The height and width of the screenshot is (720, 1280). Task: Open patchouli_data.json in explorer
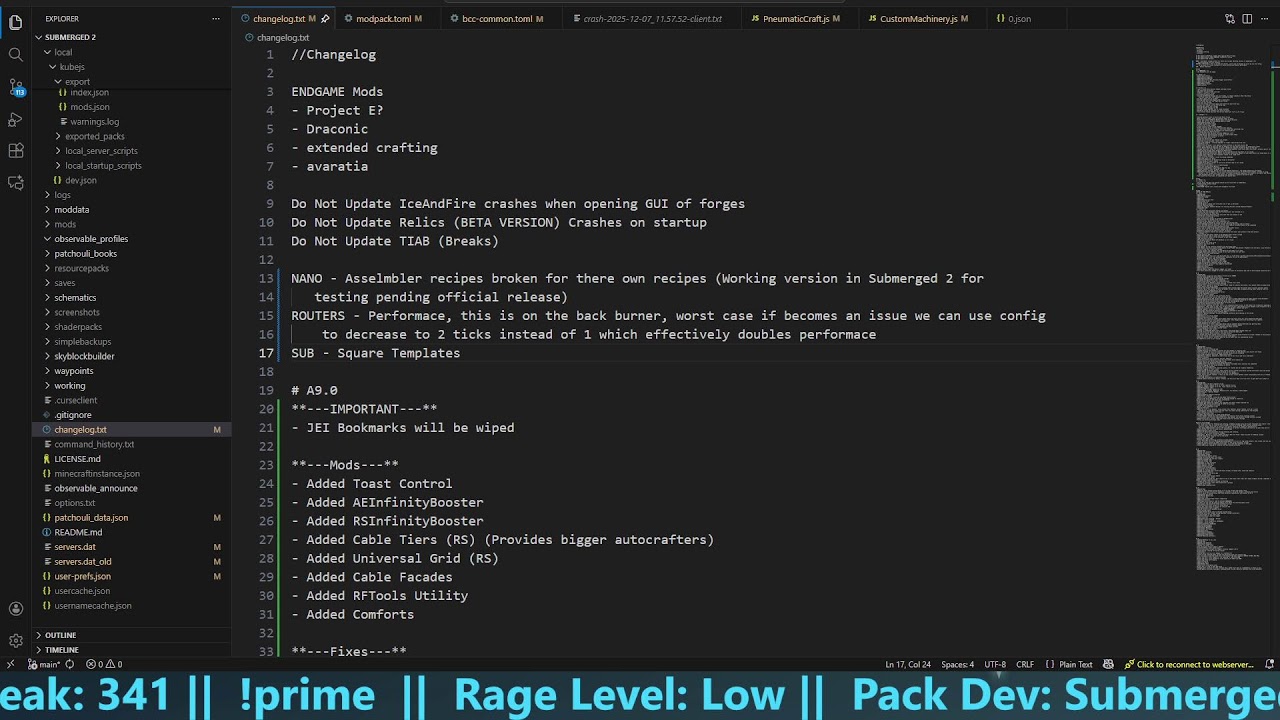pos(133,518)
